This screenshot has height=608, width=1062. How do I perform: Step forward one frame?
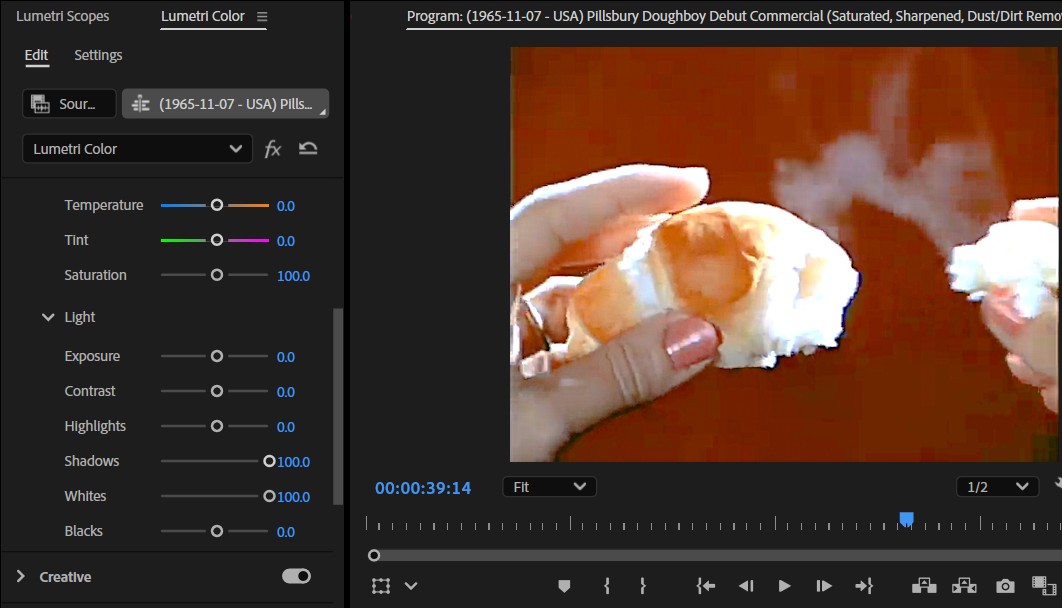coord(824,586)
